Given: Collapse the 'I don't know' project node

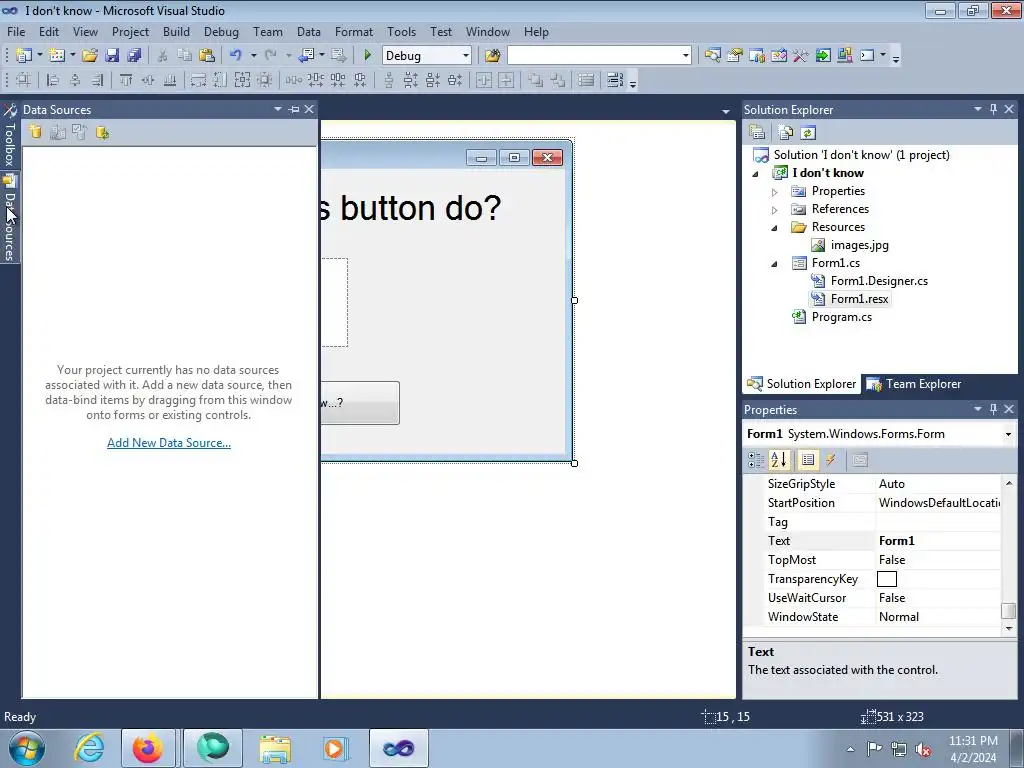Looking at the screenshot, I should tap(756, 174).
